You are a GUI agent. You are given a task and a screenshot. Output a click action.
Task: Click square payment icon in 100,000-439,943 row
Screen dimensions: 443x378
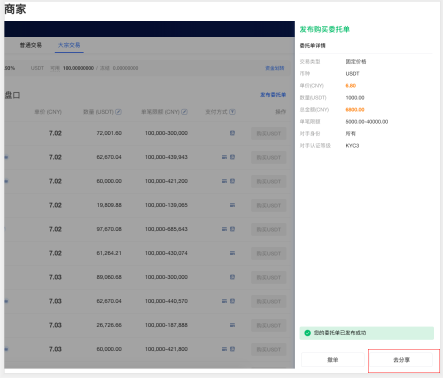click(x=232, y=157)
